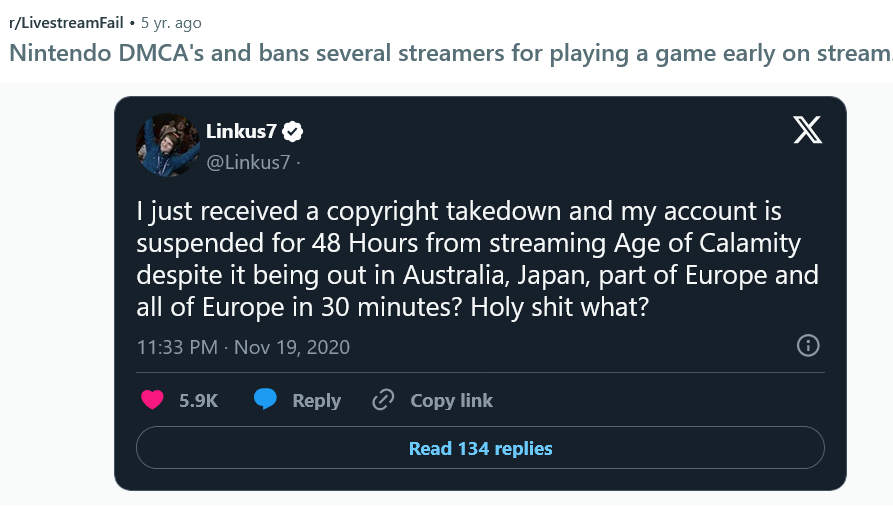893x506 pixels.
Task: Click the Nov 19, 2020 tweet date
Action: pyautogui.click(x=293, y=347)
